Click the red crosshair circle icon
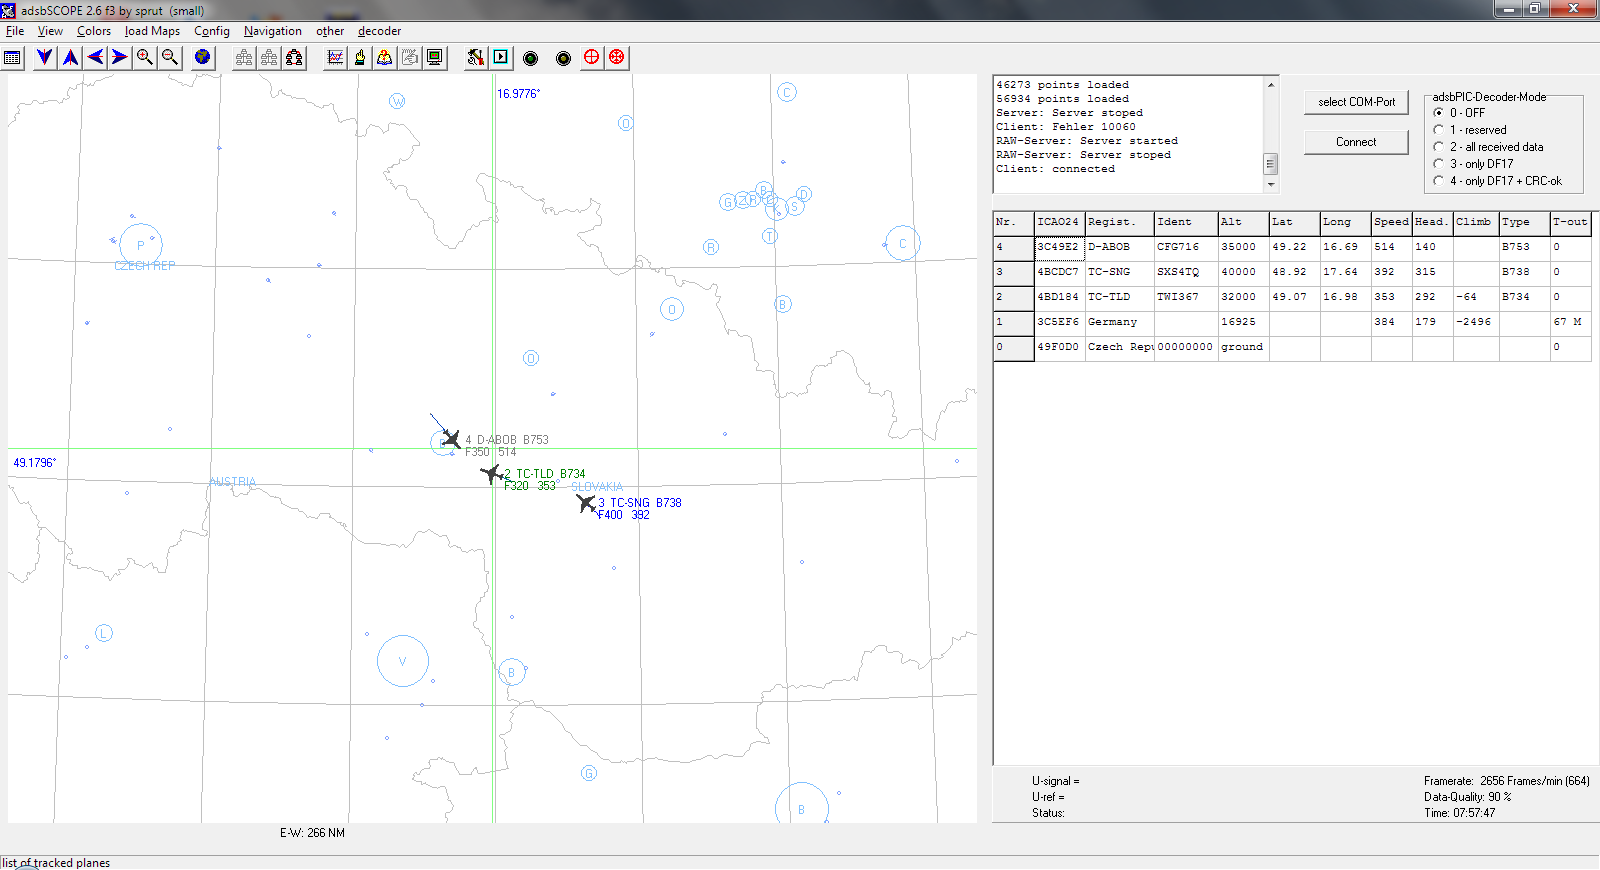Screen dimensions: 1600x870 (x=592, y=57)
